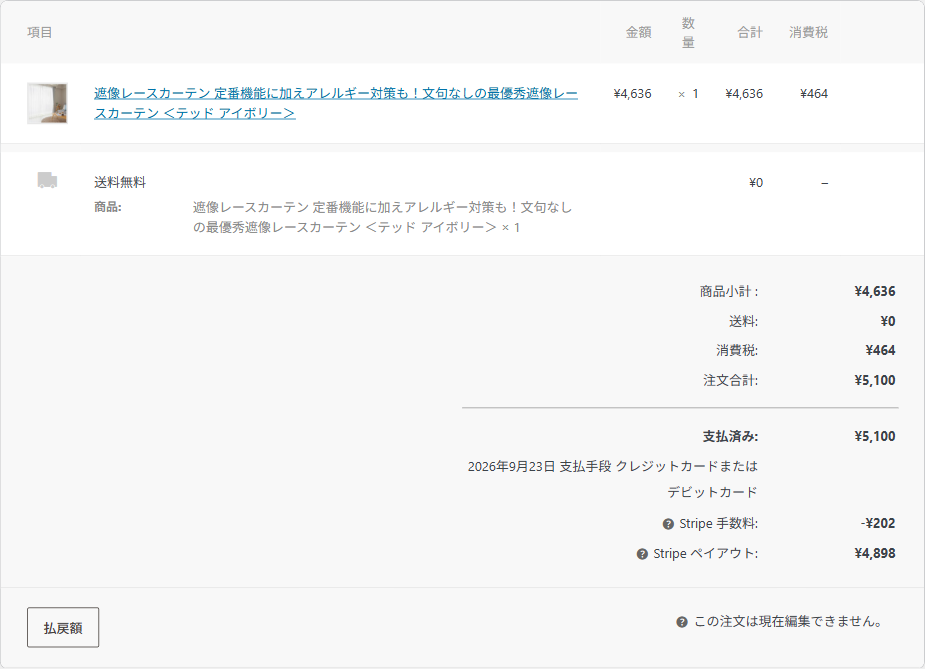925x669 pixels.
Task: Click the curtain product thumbnail image
Action: coord(47,103)
